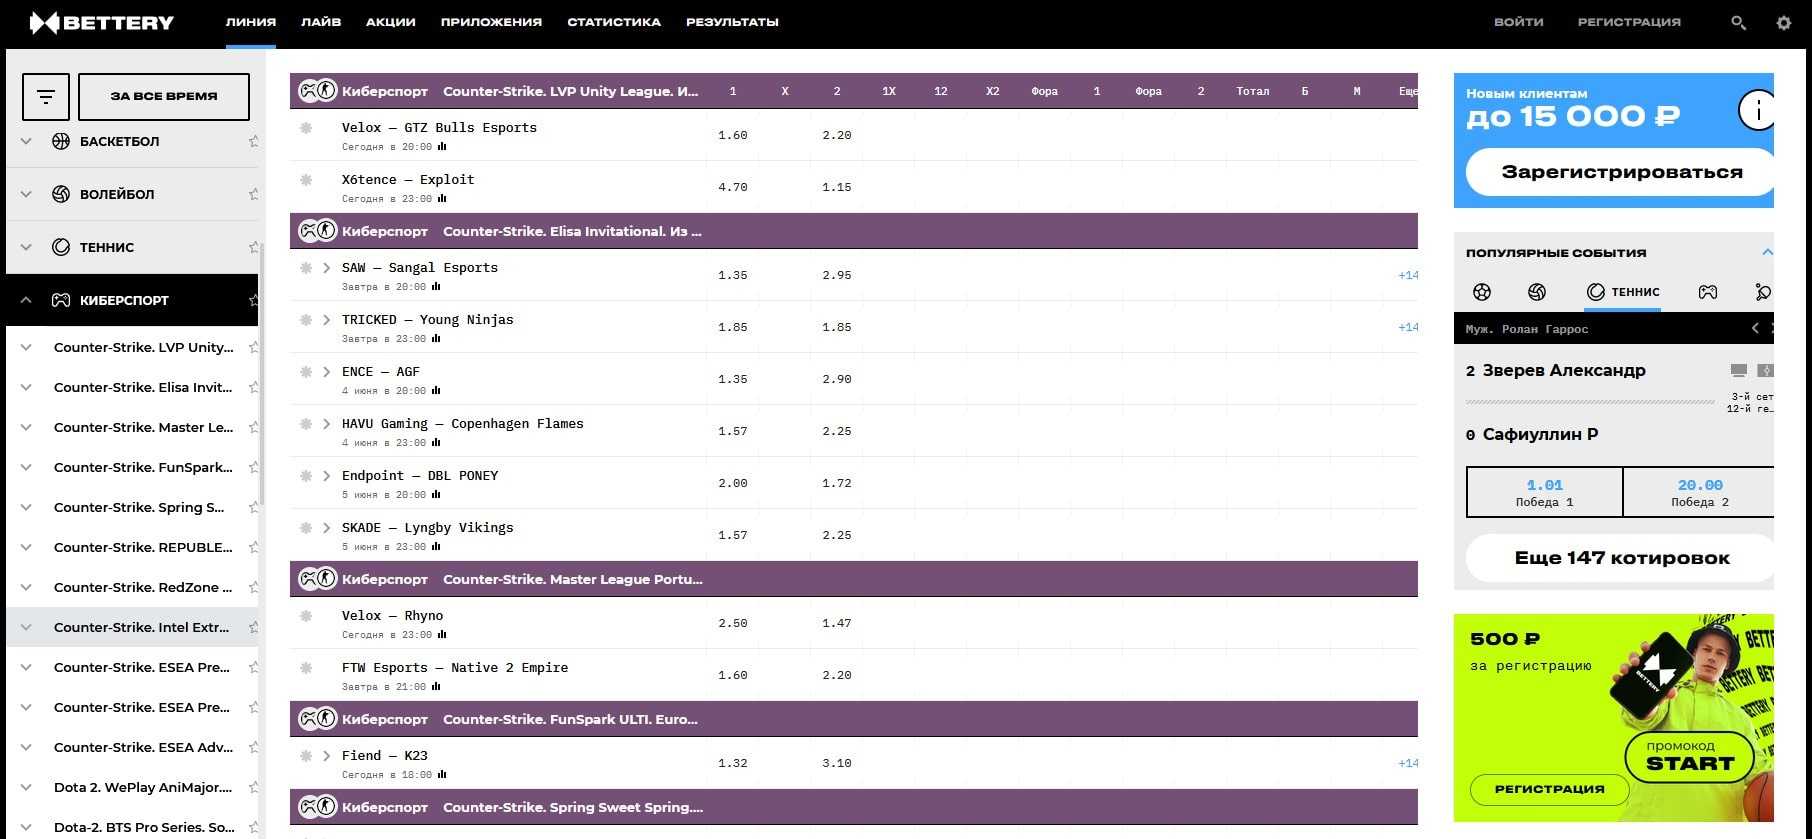1812x839 pixels.
Task: Star the Баскетбол category in sidebar
Action: point(253,141)
